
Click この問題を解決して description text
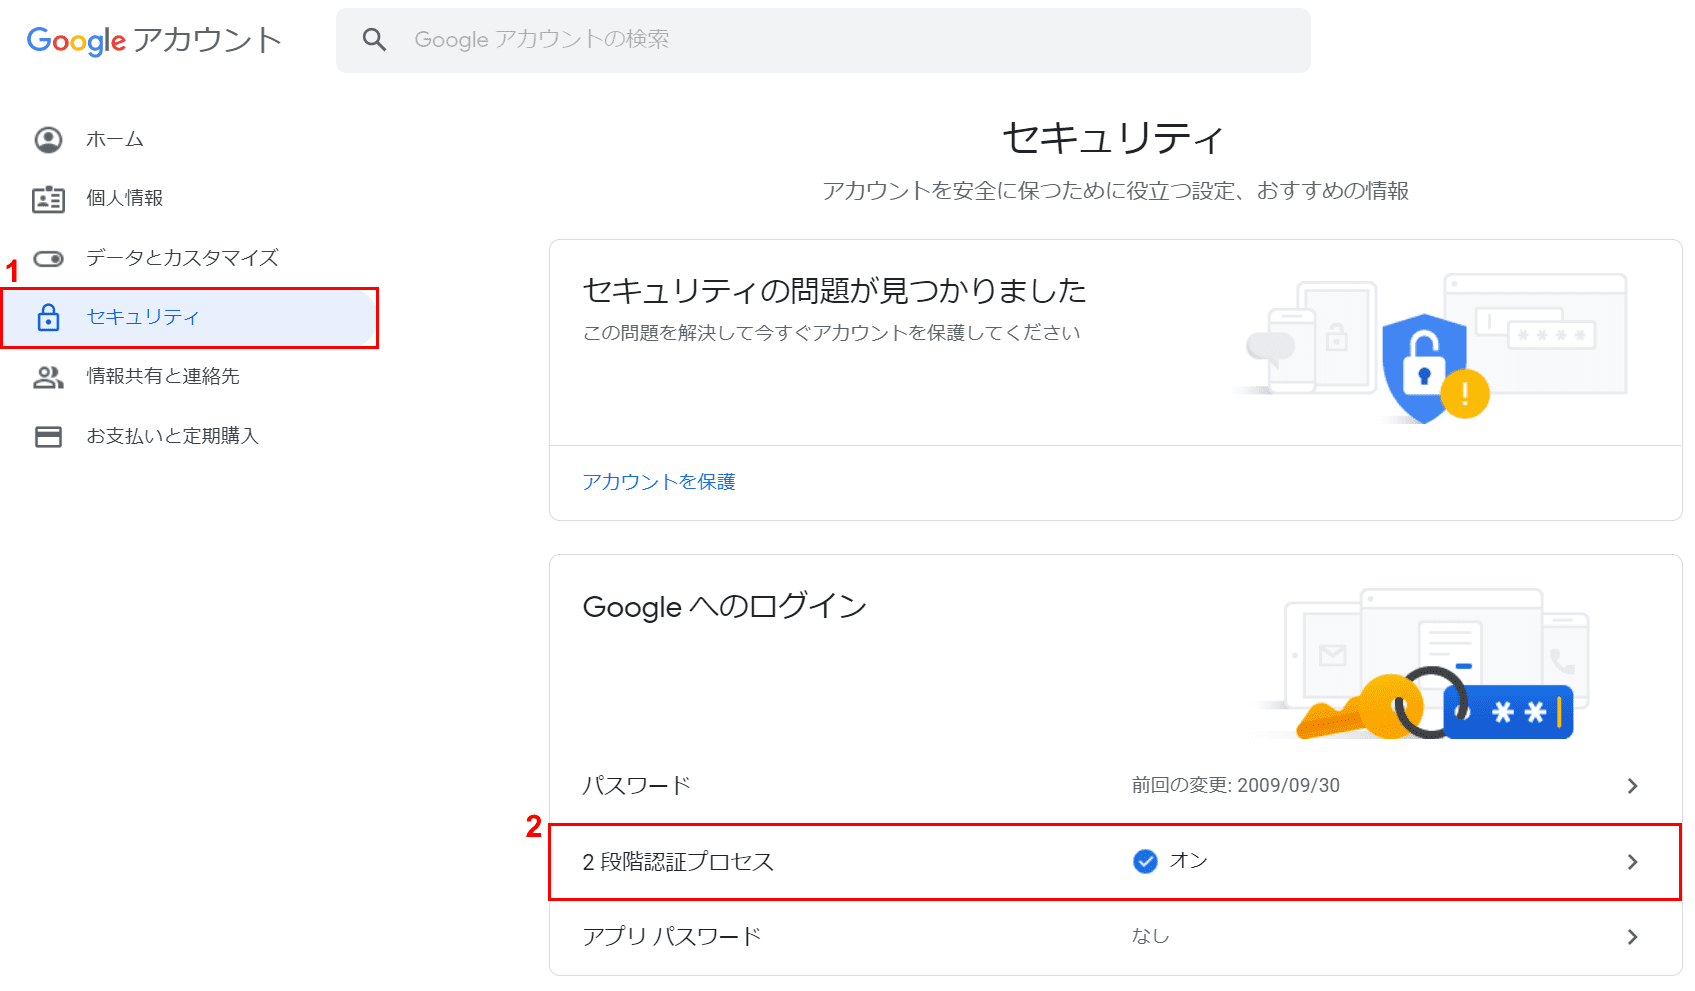pos(831,333)
